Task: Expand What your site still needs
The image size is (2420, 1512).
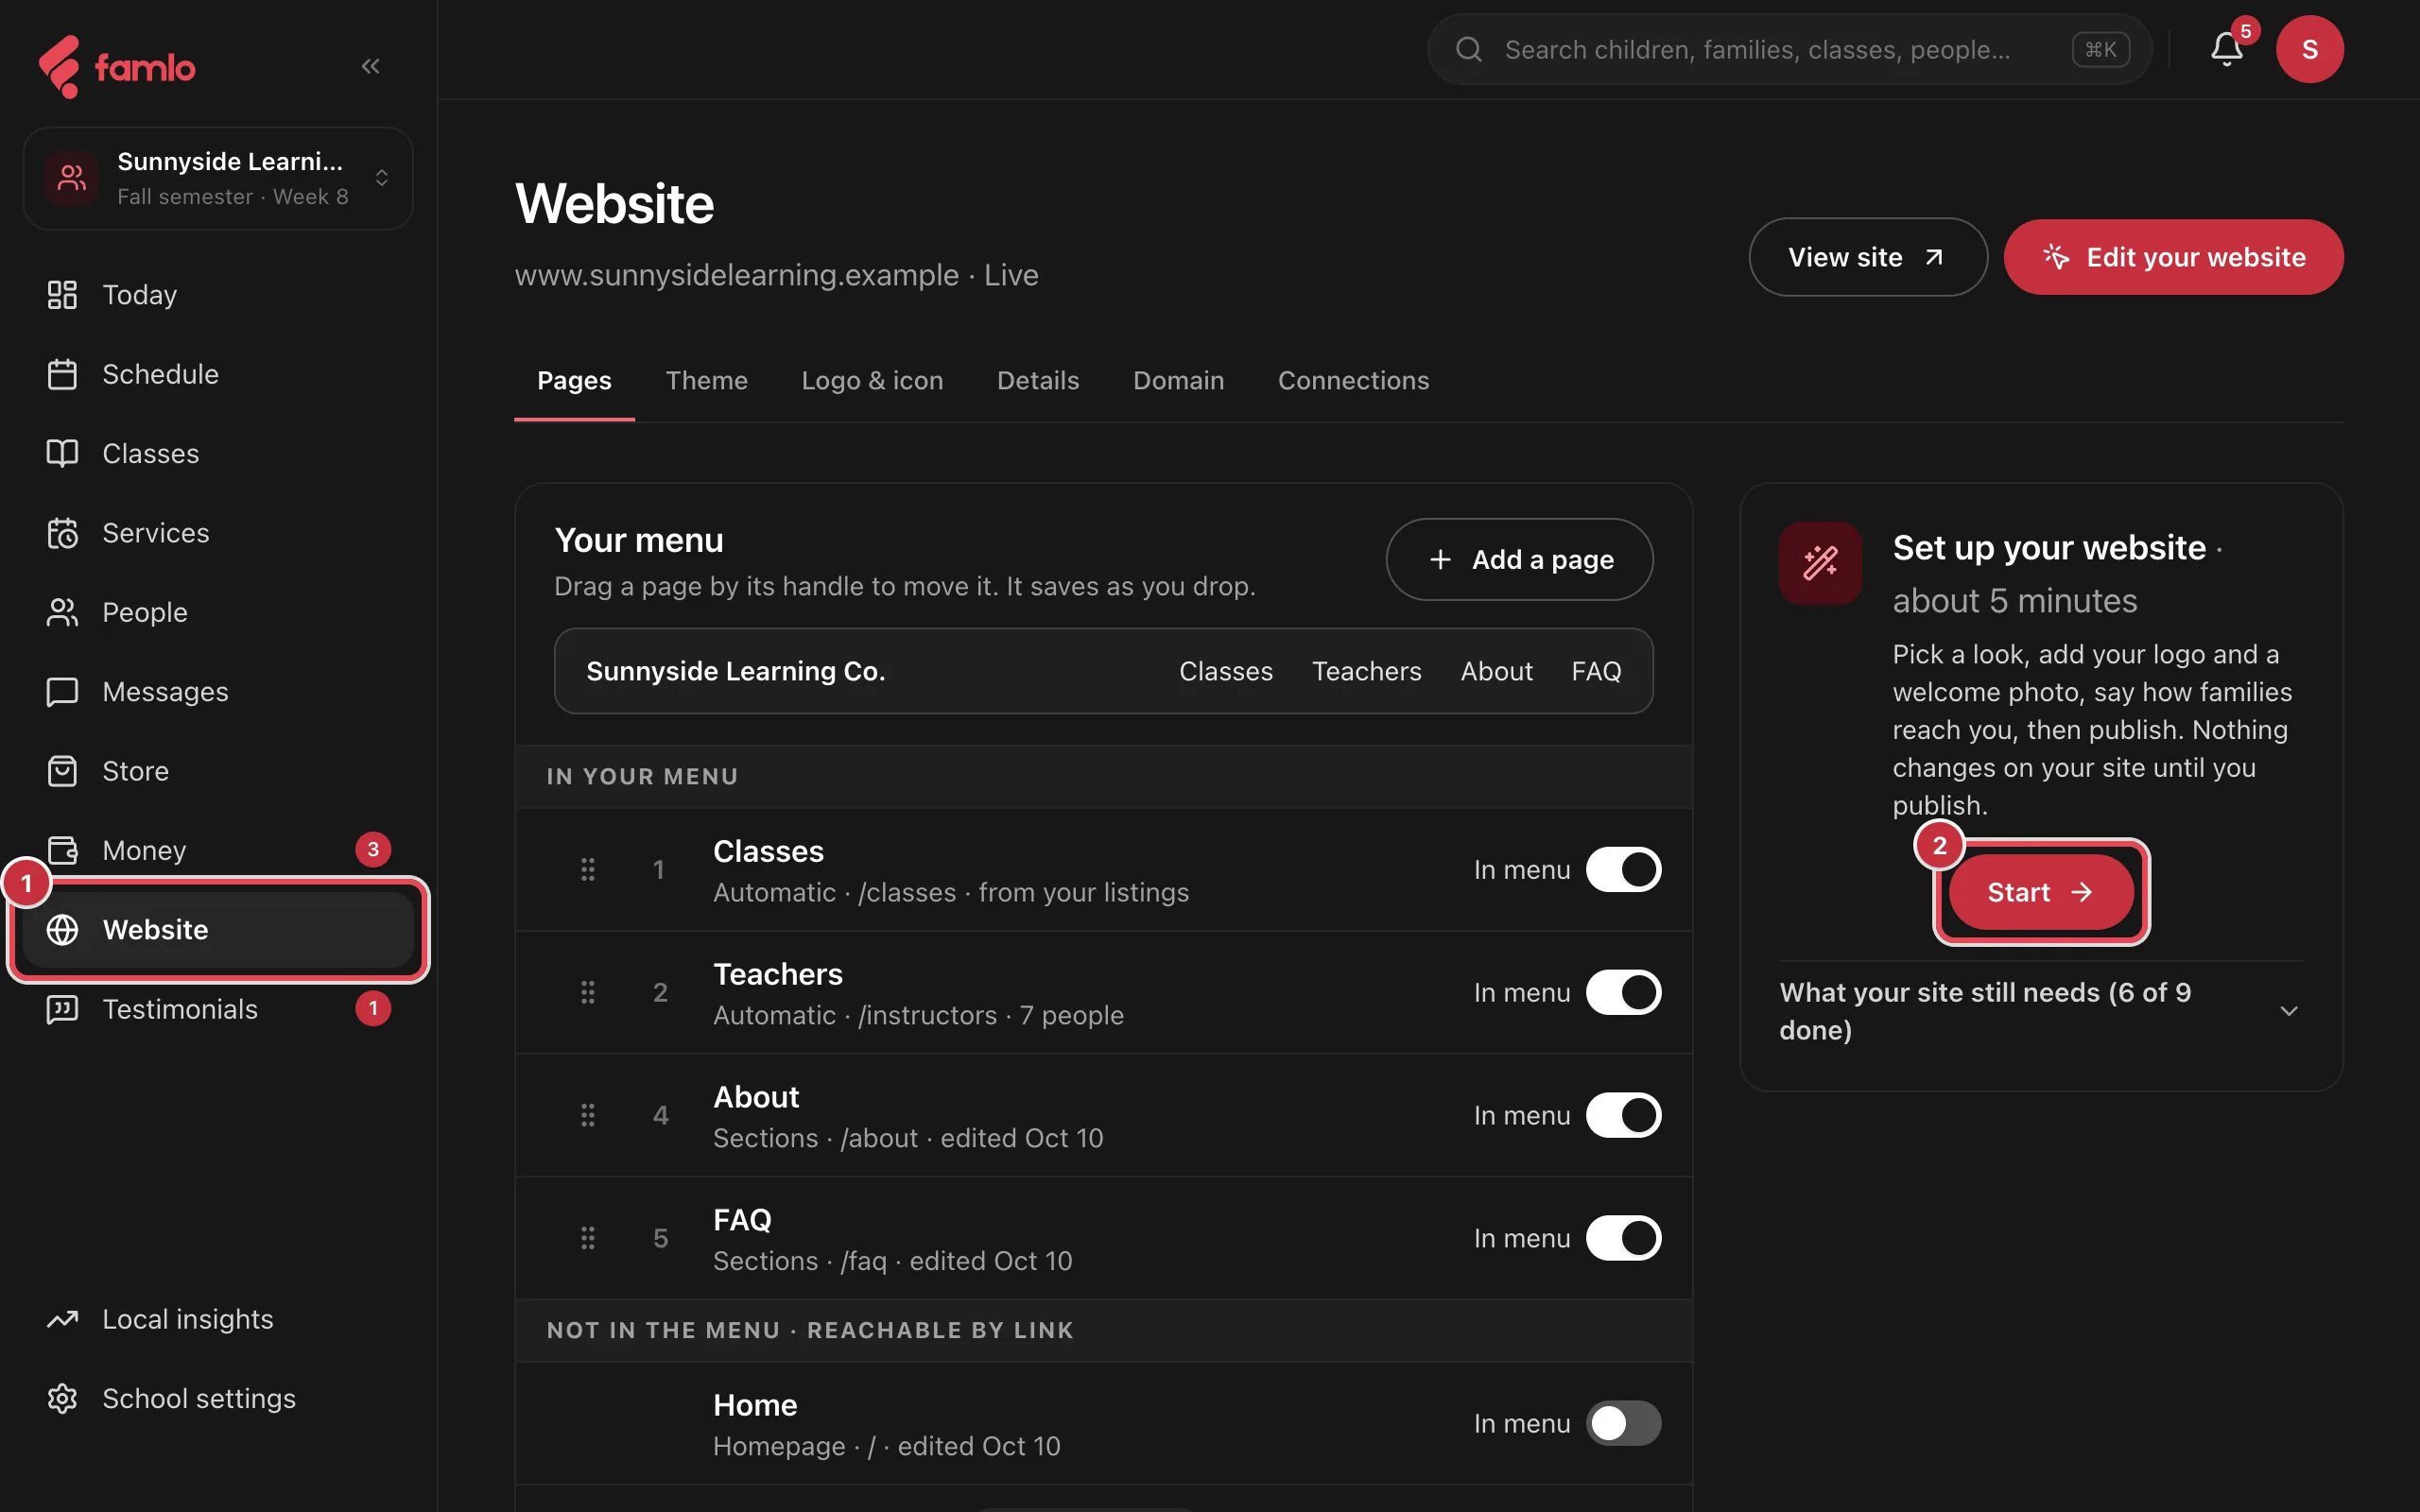Action: pos(2041,1011)
